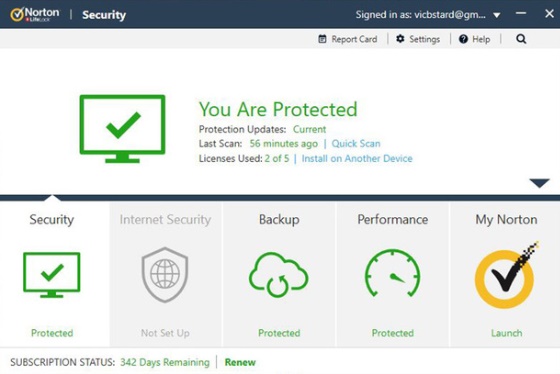The width and height of the screenshot is (560, 374).
Task: Open the My Norton tab label
Action: [506, 219]
